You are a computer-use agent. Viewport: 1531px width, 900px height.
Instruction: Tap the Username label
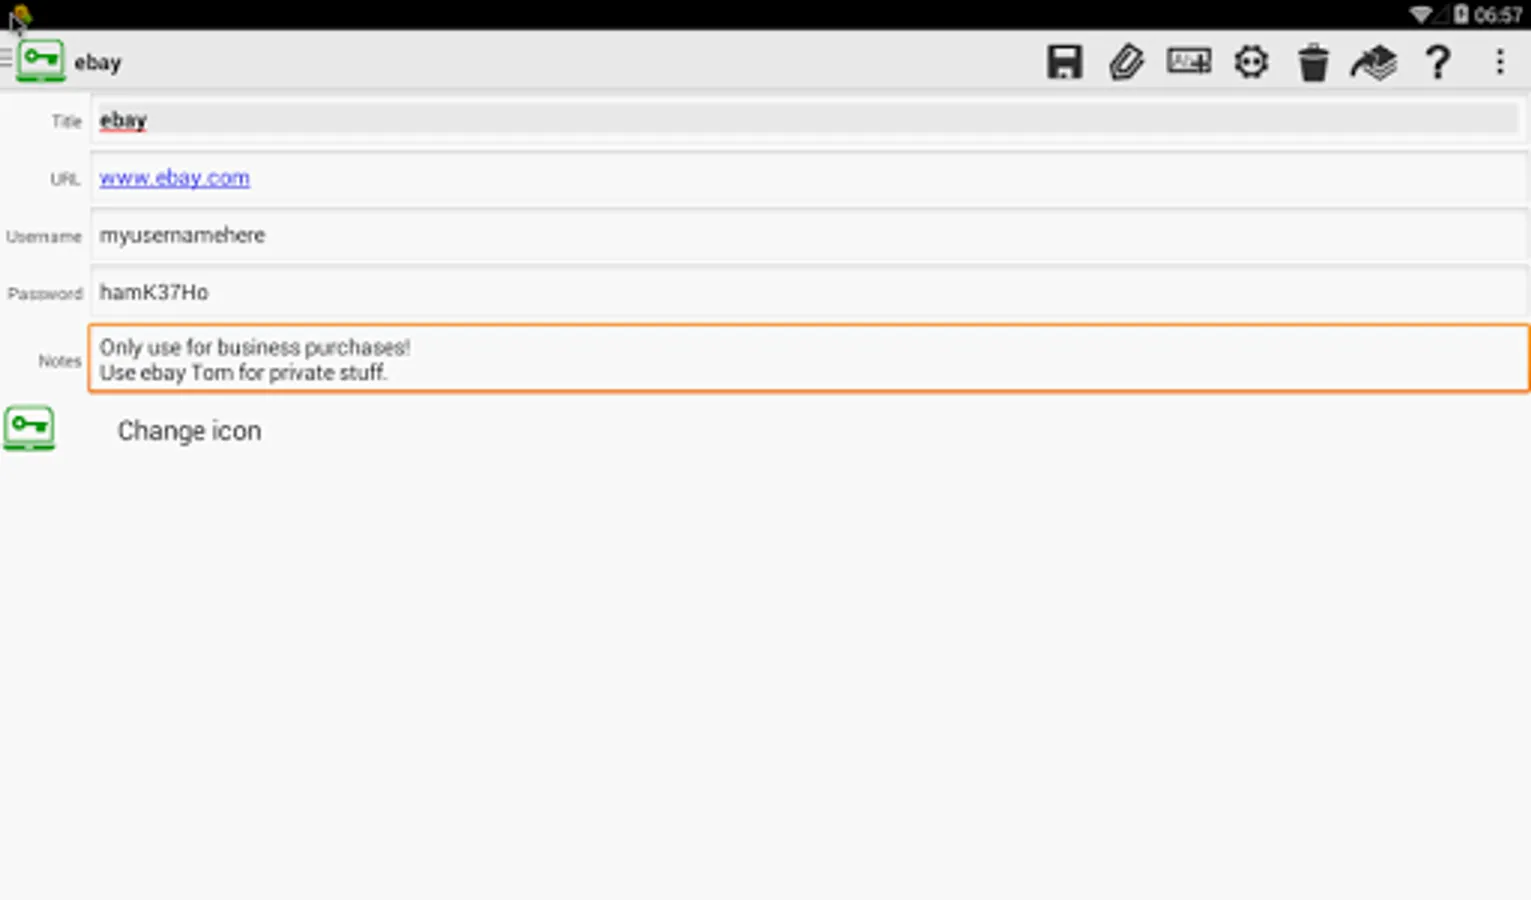(x=44, y=237)
